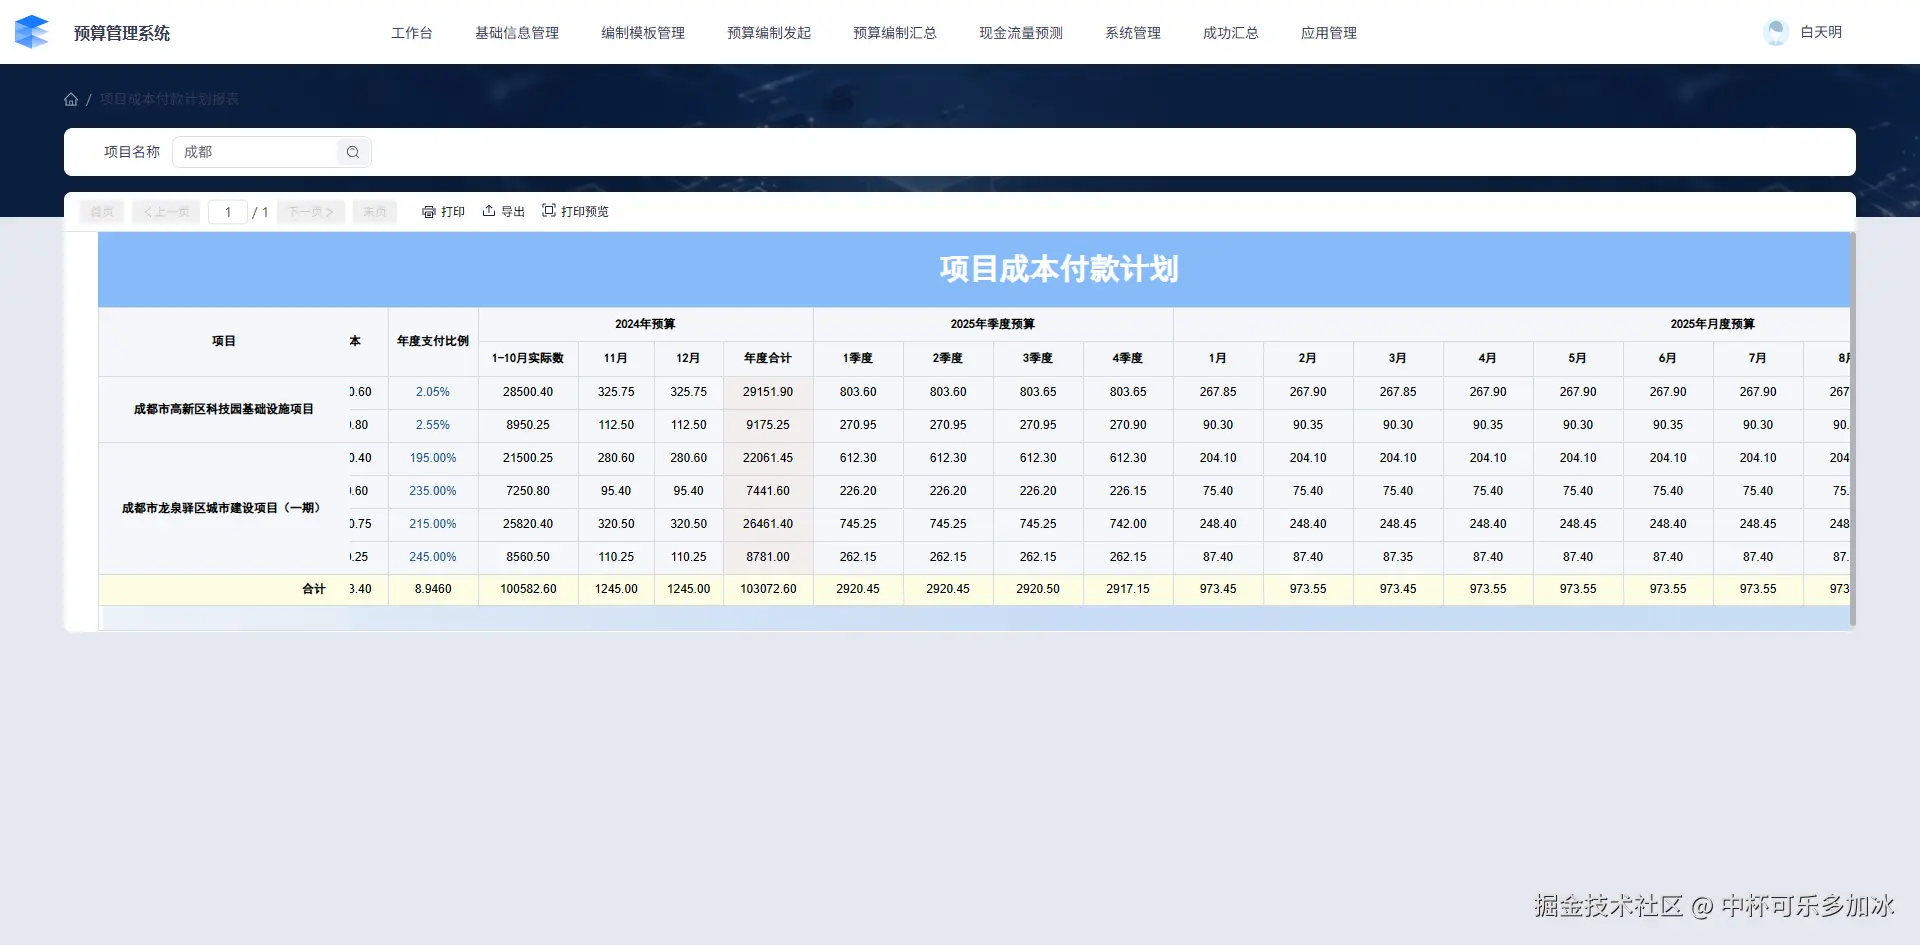The width and height of the screenshot is (1920, 945).
Task: Click the 末页 last page button
Action: (375, 212)
